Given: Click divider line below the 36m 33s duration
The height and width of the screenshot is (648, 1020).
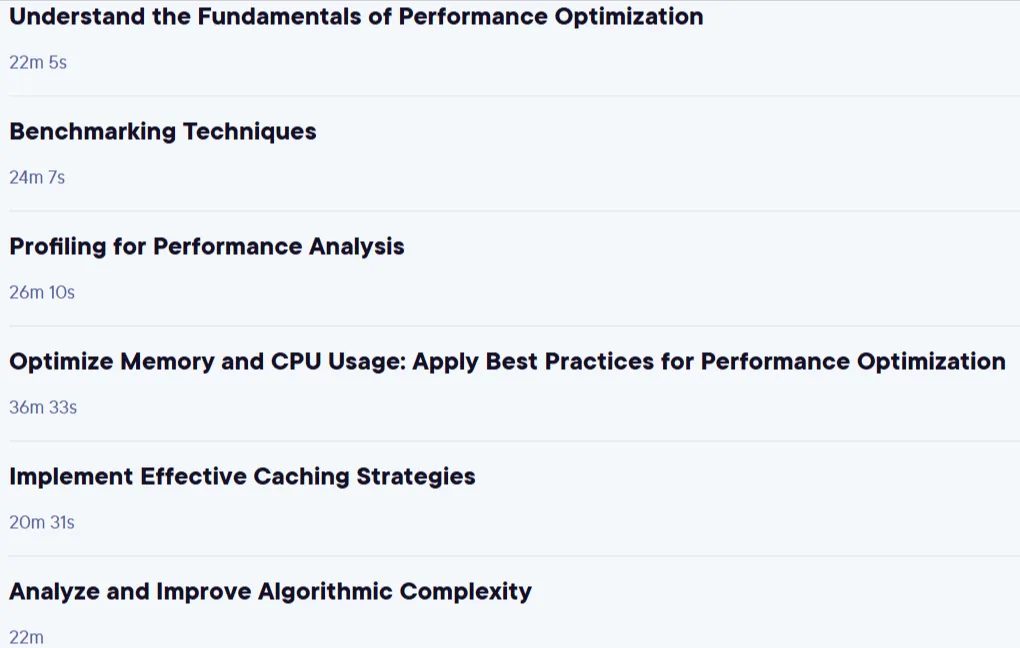Looking at the screenshot, I should point(514,441).
